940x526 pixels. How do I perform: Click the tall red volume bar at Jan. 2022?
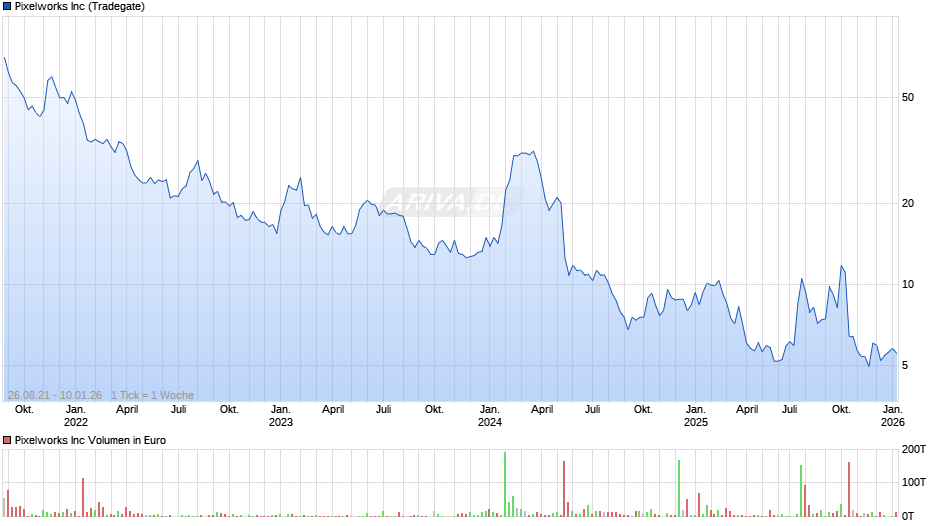83,497
